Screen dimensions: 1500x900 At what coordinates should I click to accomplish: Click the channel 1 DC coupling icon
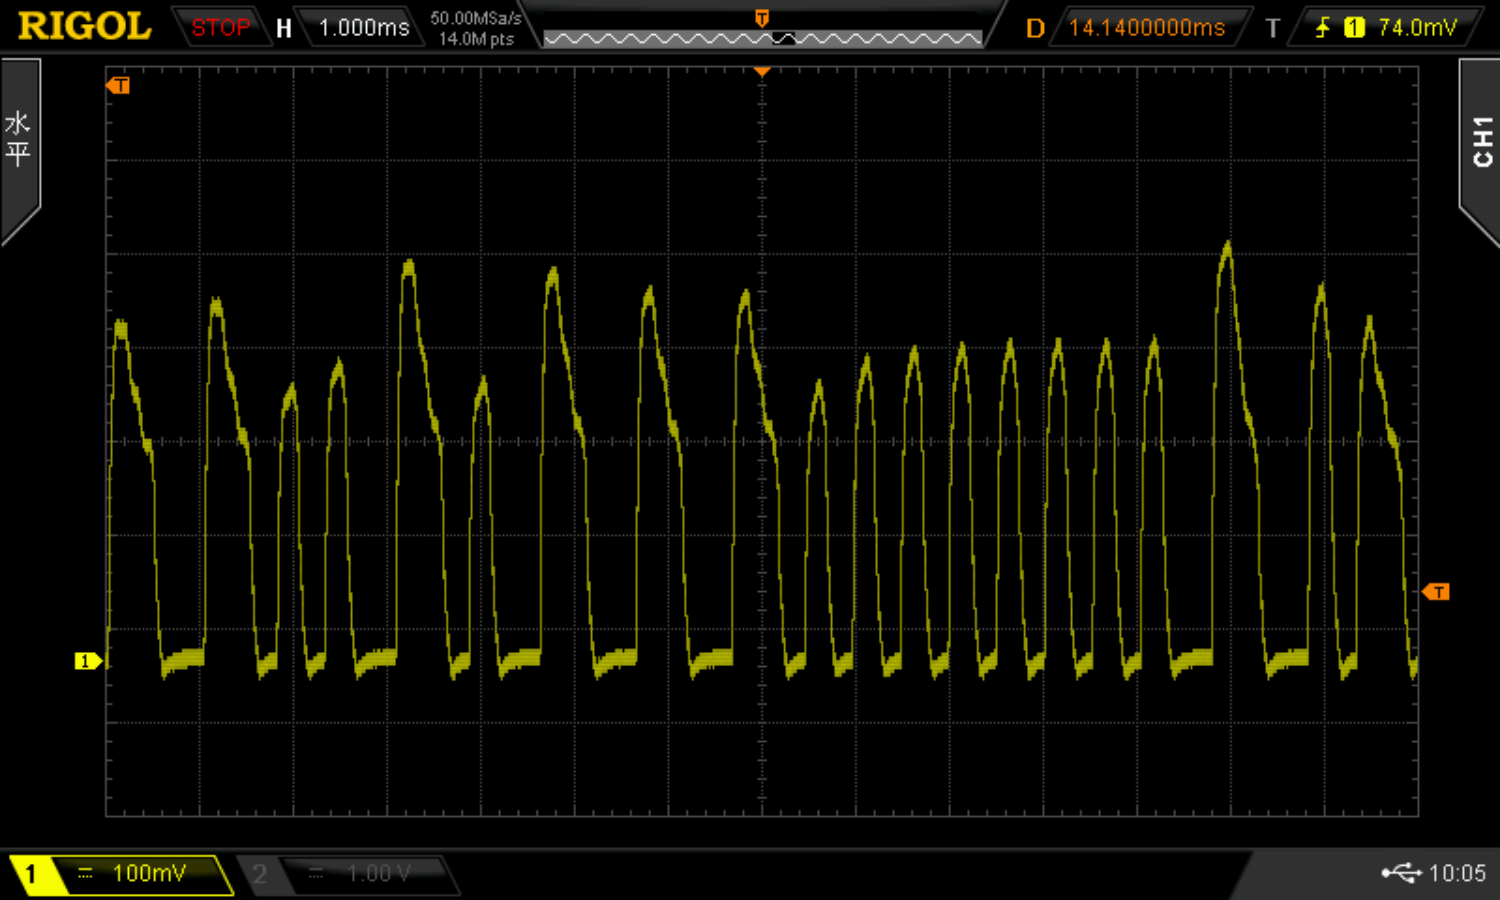click(85, 874)
